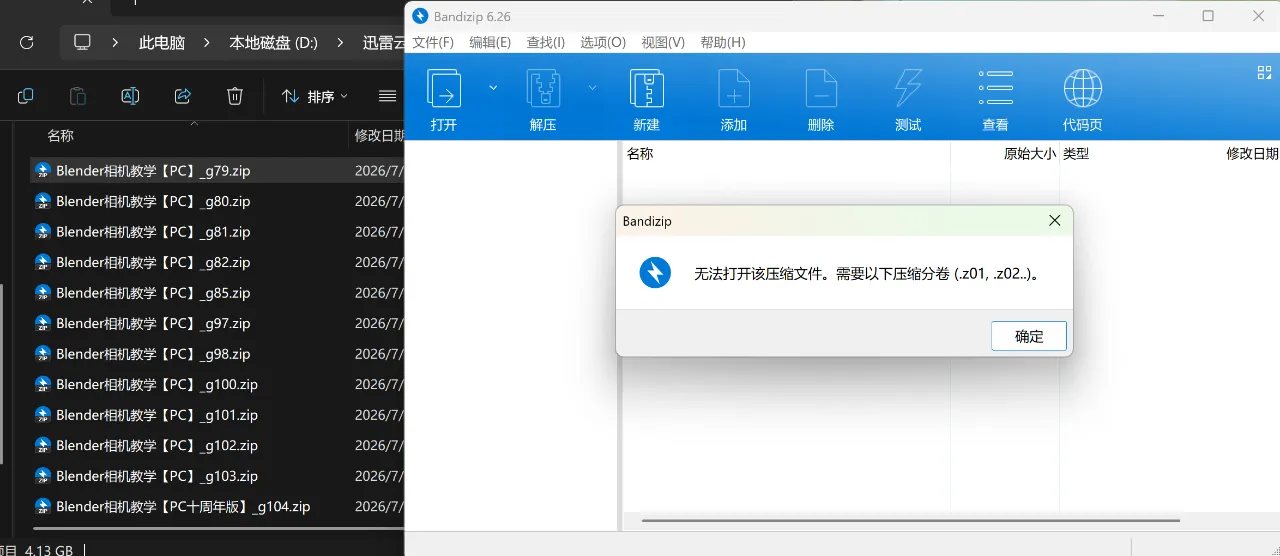The width and height of the screenshot is (1280, 556).
Task: Minimize the Bandizip window
Action: pos(1157,16)
